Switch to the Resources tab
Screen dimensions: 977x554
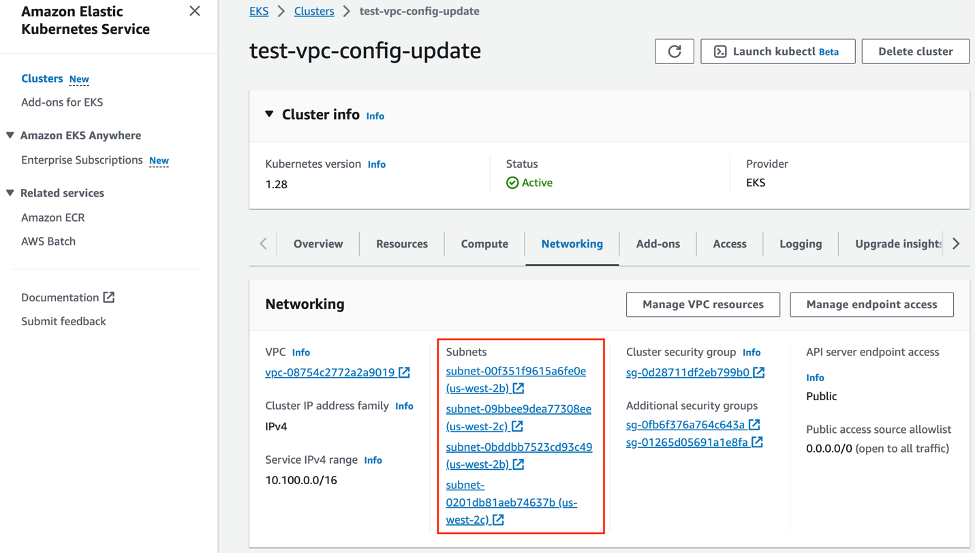pos(402,244)
